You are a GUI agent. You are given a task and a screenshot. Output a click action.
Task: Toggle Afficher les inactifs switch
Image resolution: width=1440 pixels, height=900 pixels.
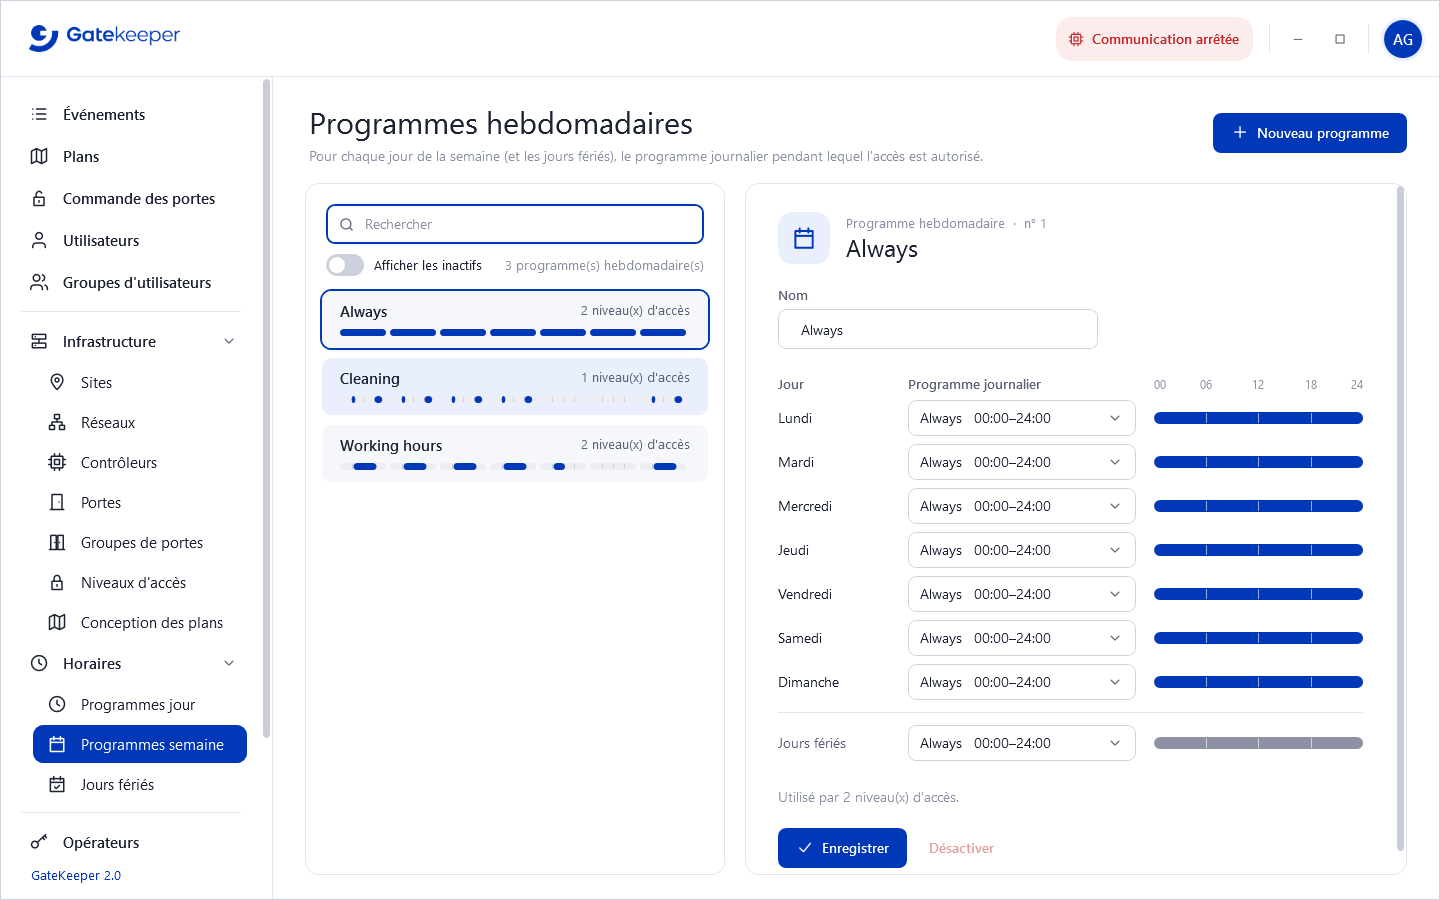click(x=345, y=265)
